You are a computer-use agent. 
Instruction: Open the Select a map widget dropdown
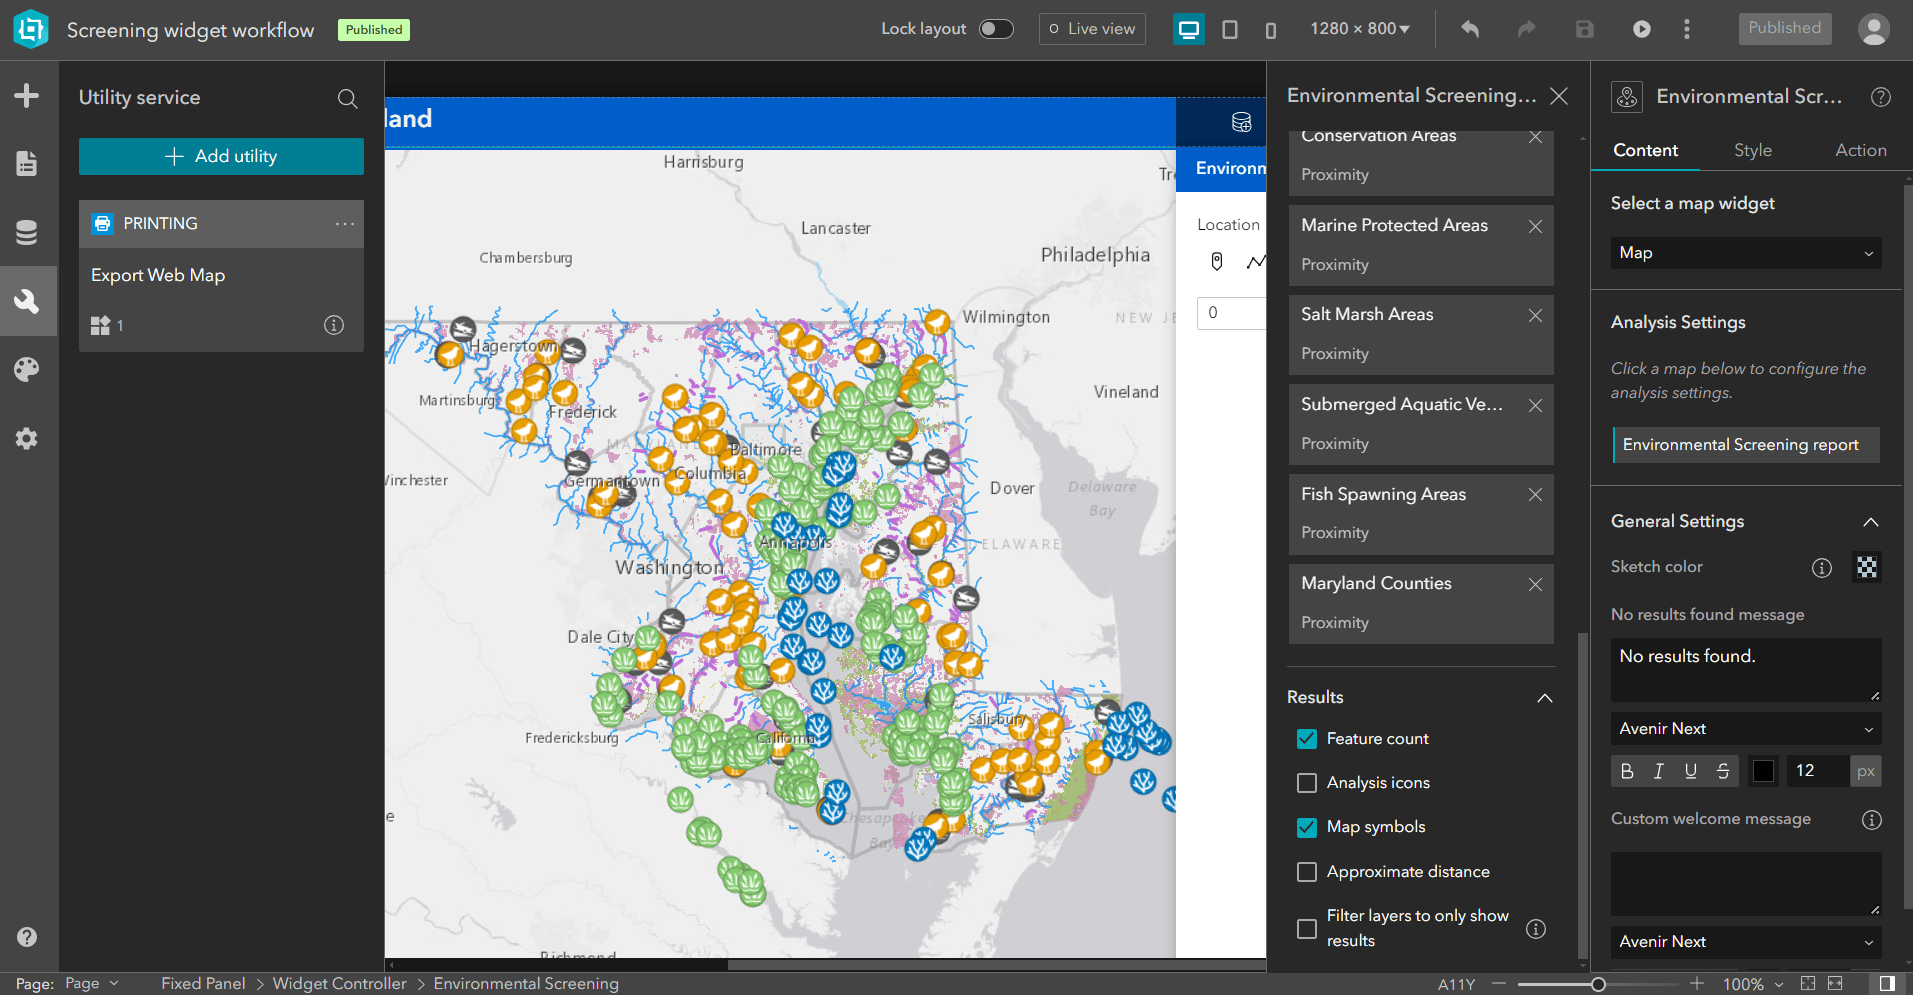pos(1745,253)
